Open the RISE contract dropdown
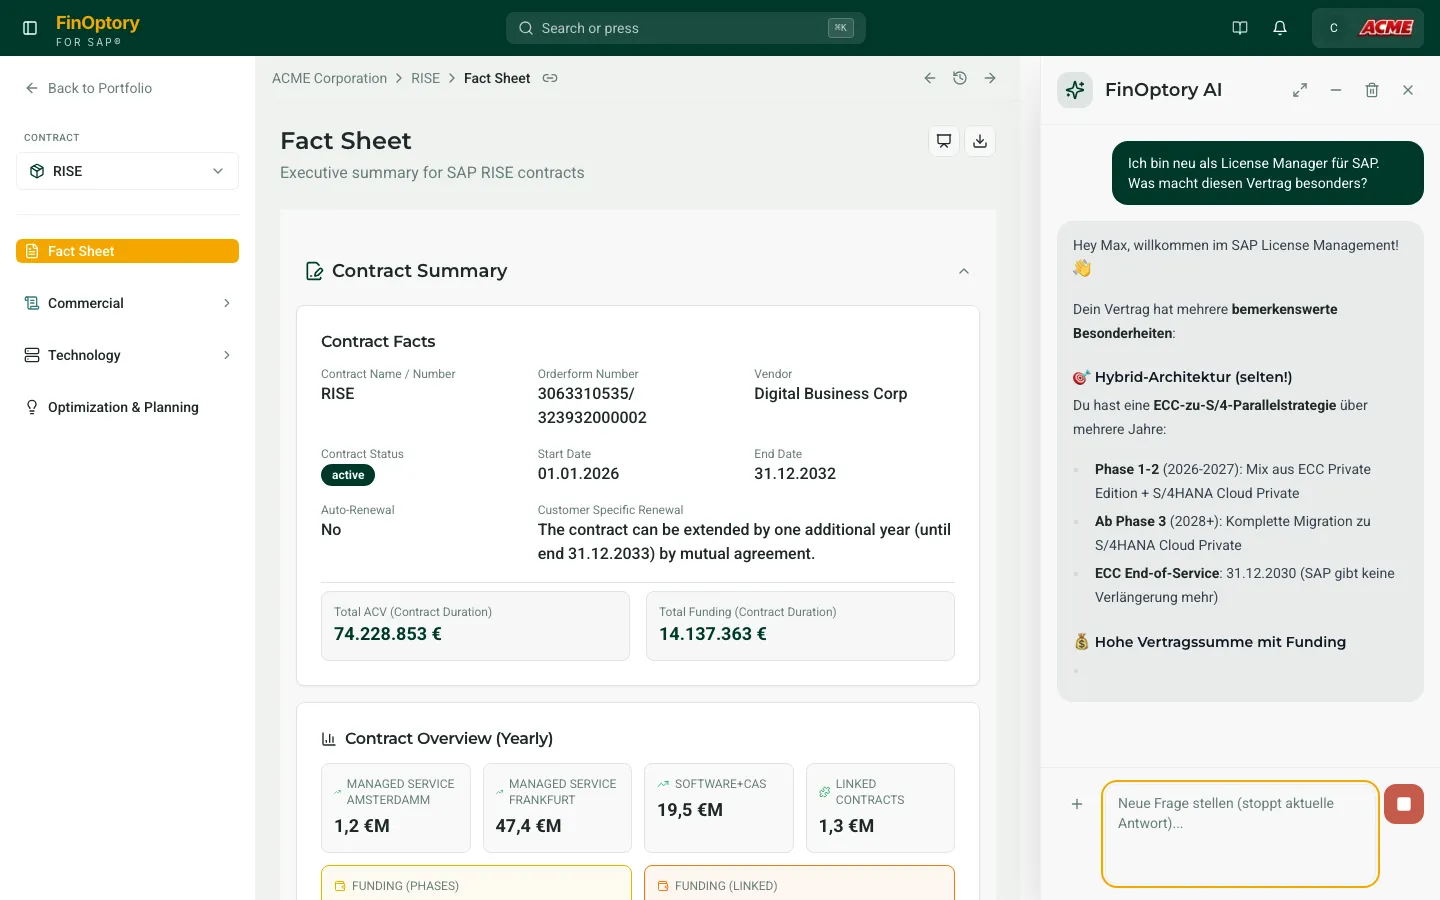Screen dimensions: 1440x900 point(127,171)
